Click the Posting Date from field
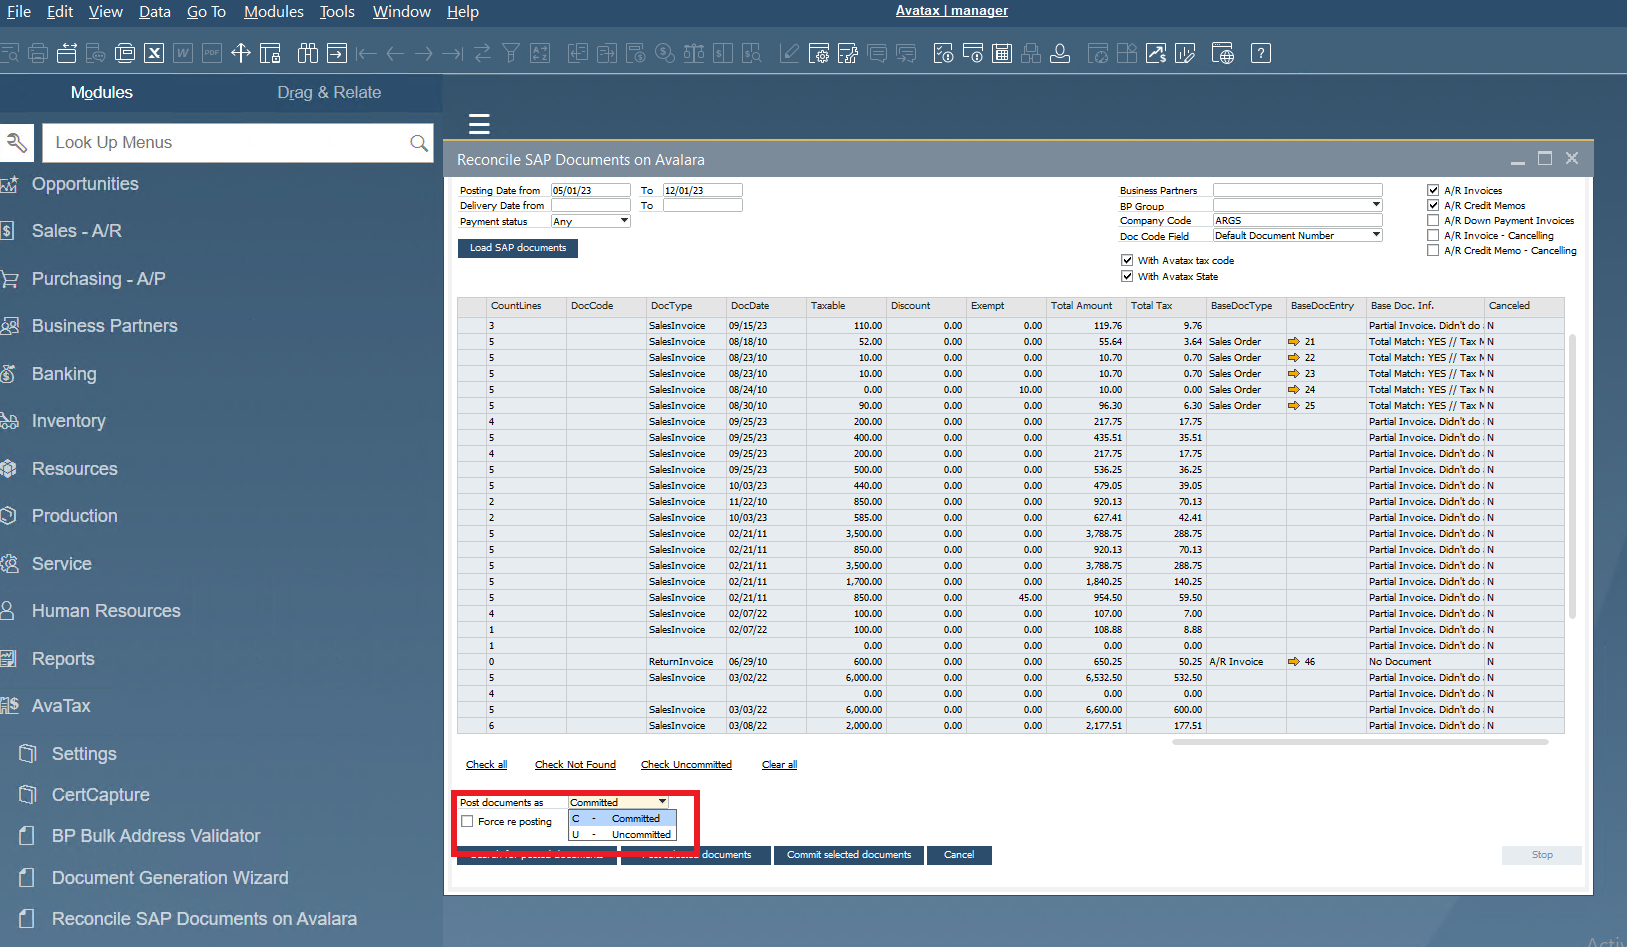The image size is (1627, 947). 590,190
